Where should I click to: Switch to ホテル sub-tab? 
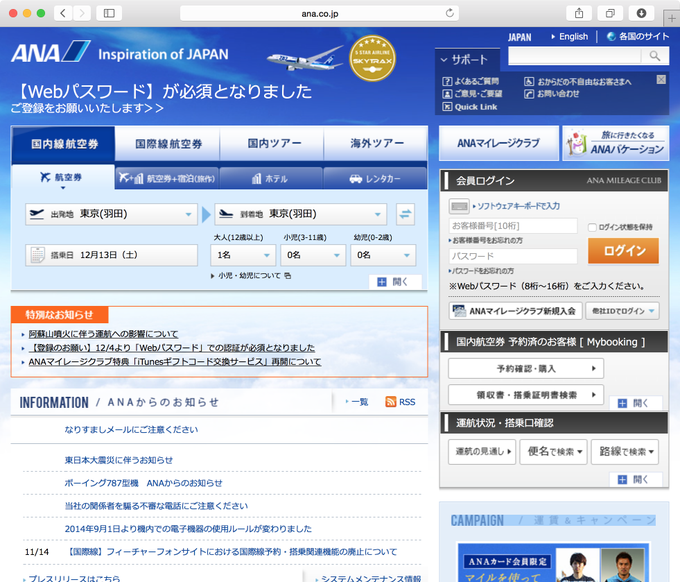pyautogui.click(x=271, y=178)
